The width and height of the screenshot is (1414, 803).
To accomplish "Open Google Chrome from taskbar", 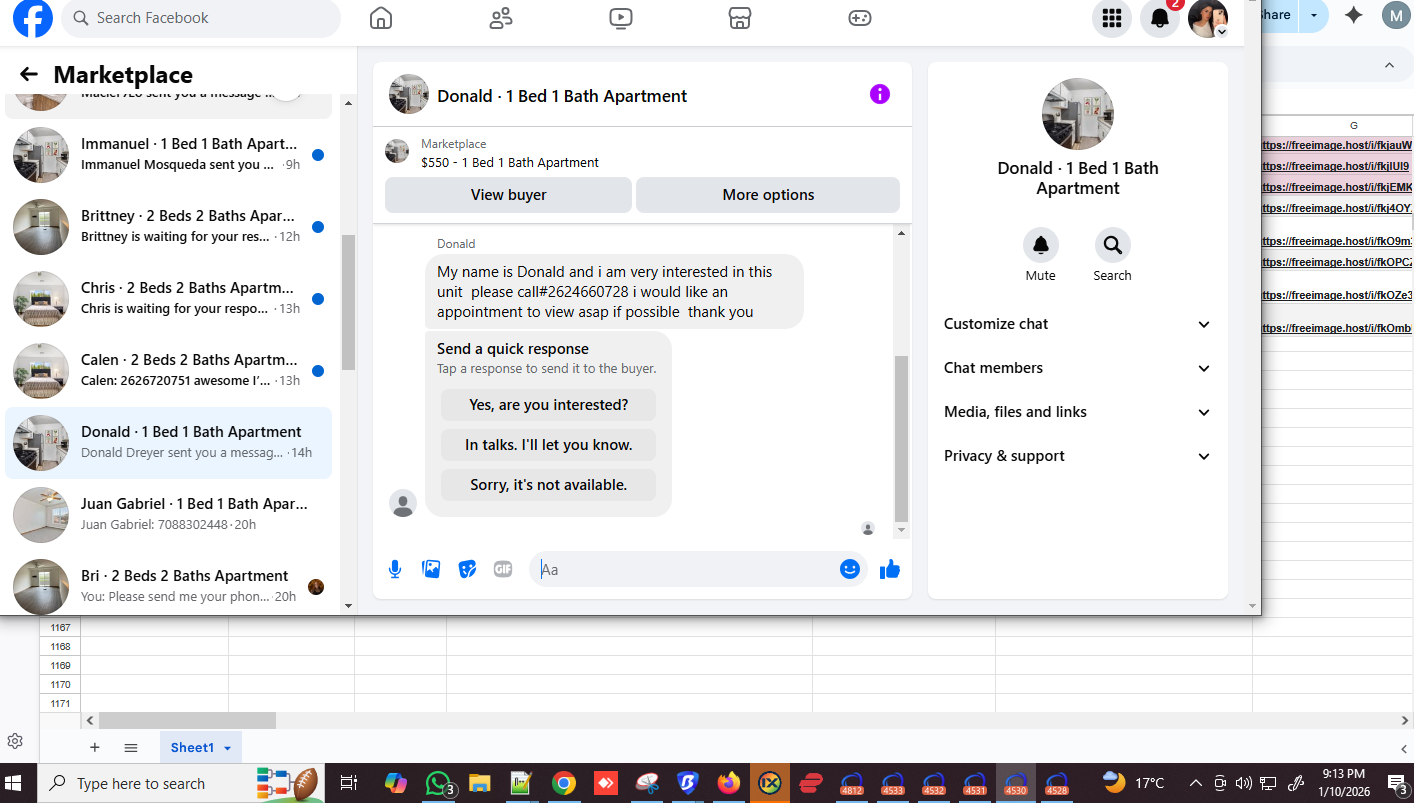I will 564,783.
